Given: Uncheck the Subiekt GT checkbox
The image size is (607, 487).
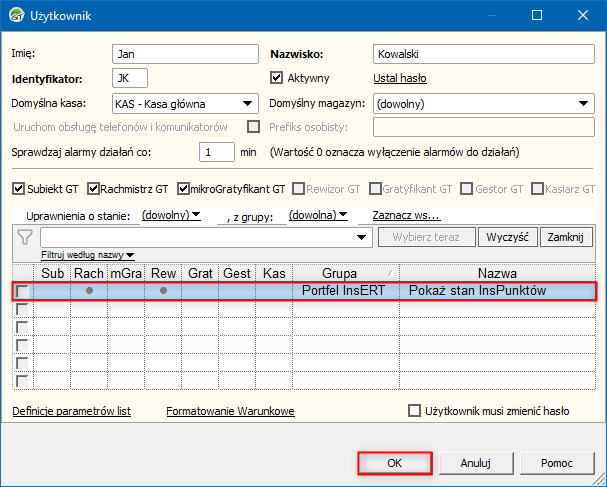Looking at the screenshot, I should tap(18, 188).
